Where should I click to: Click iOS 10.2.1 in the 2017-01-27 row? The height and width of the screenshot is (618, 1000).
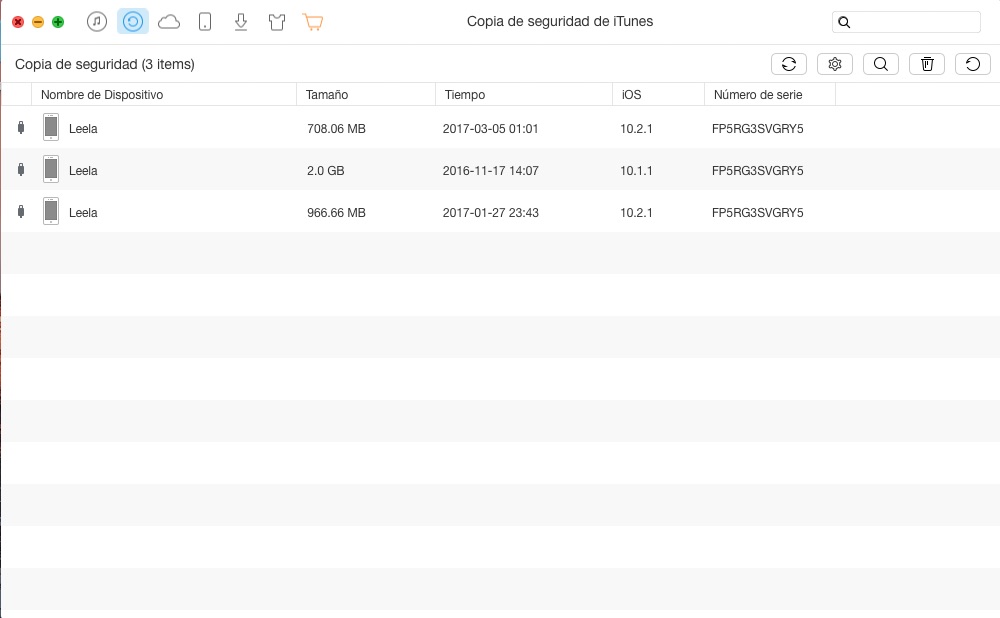(636, 213)
